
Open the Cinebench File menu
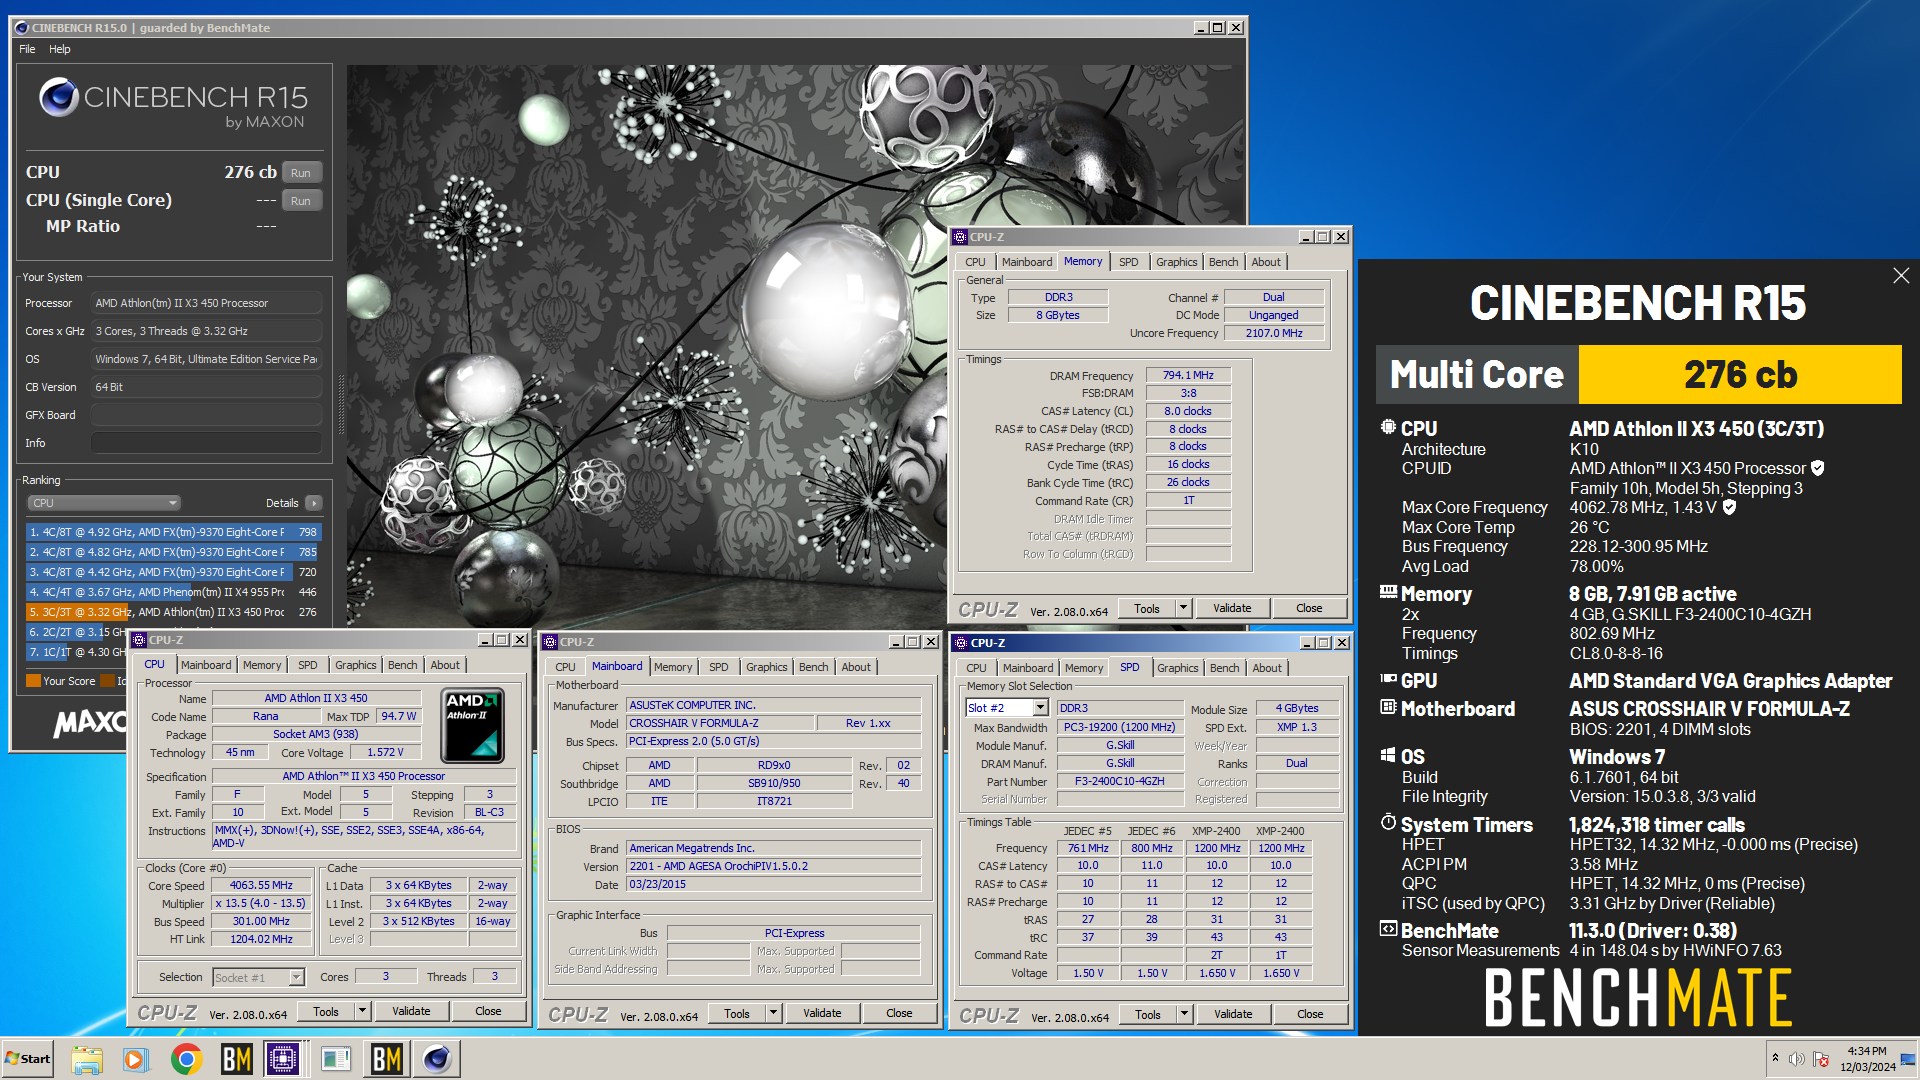(27, 49)
